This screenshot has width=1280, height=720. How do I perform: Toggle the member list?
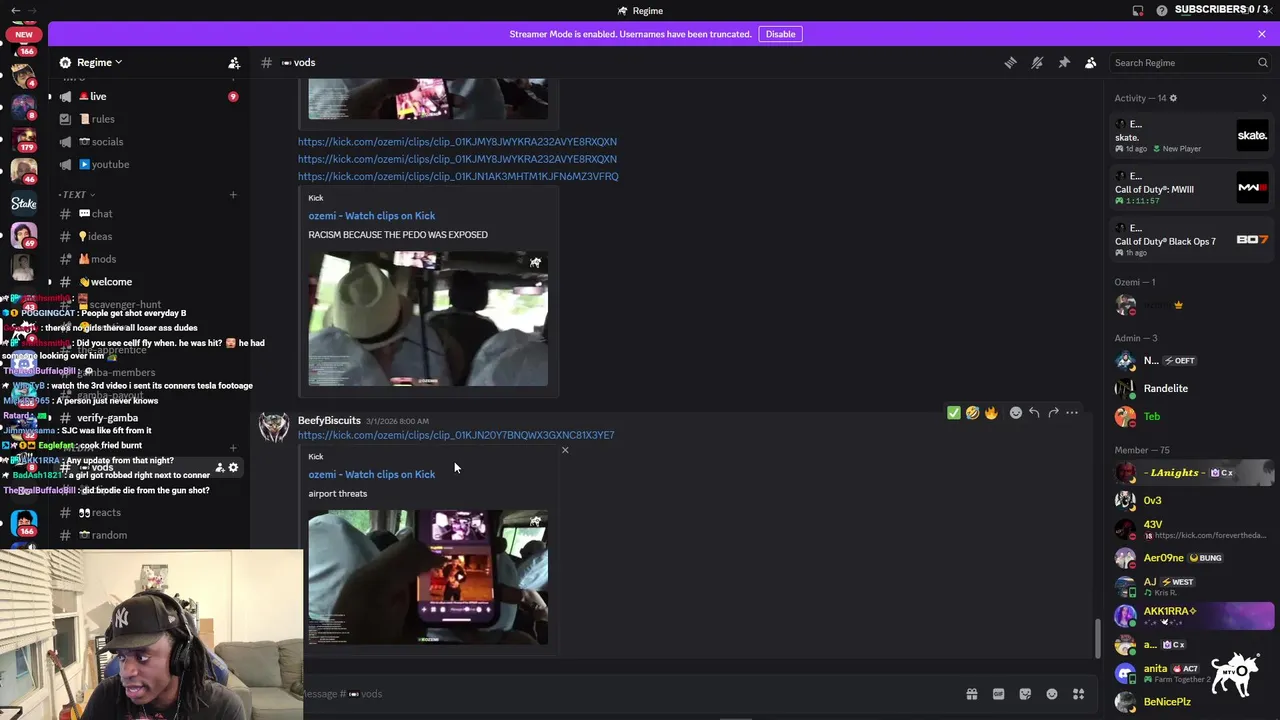point(1091,63)
